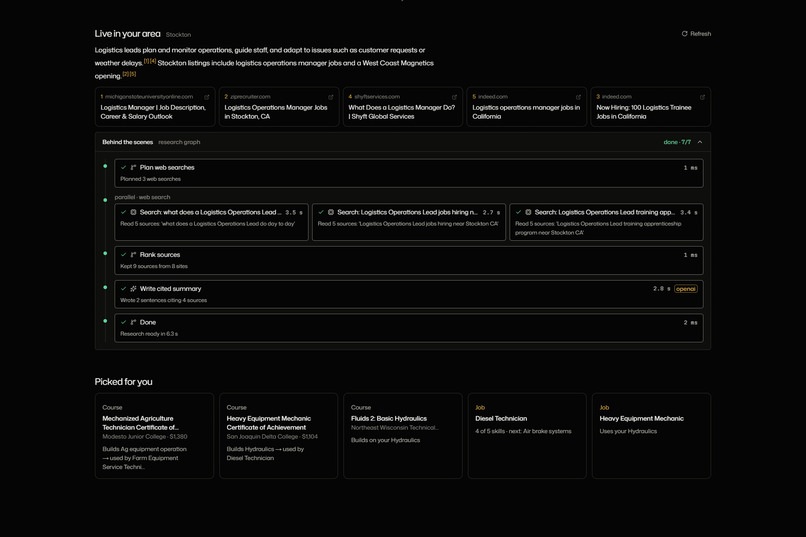
Task: Open external link icon on Now Hiring: 100 Logistics Trainee card
Action: [x=702, y=97]
